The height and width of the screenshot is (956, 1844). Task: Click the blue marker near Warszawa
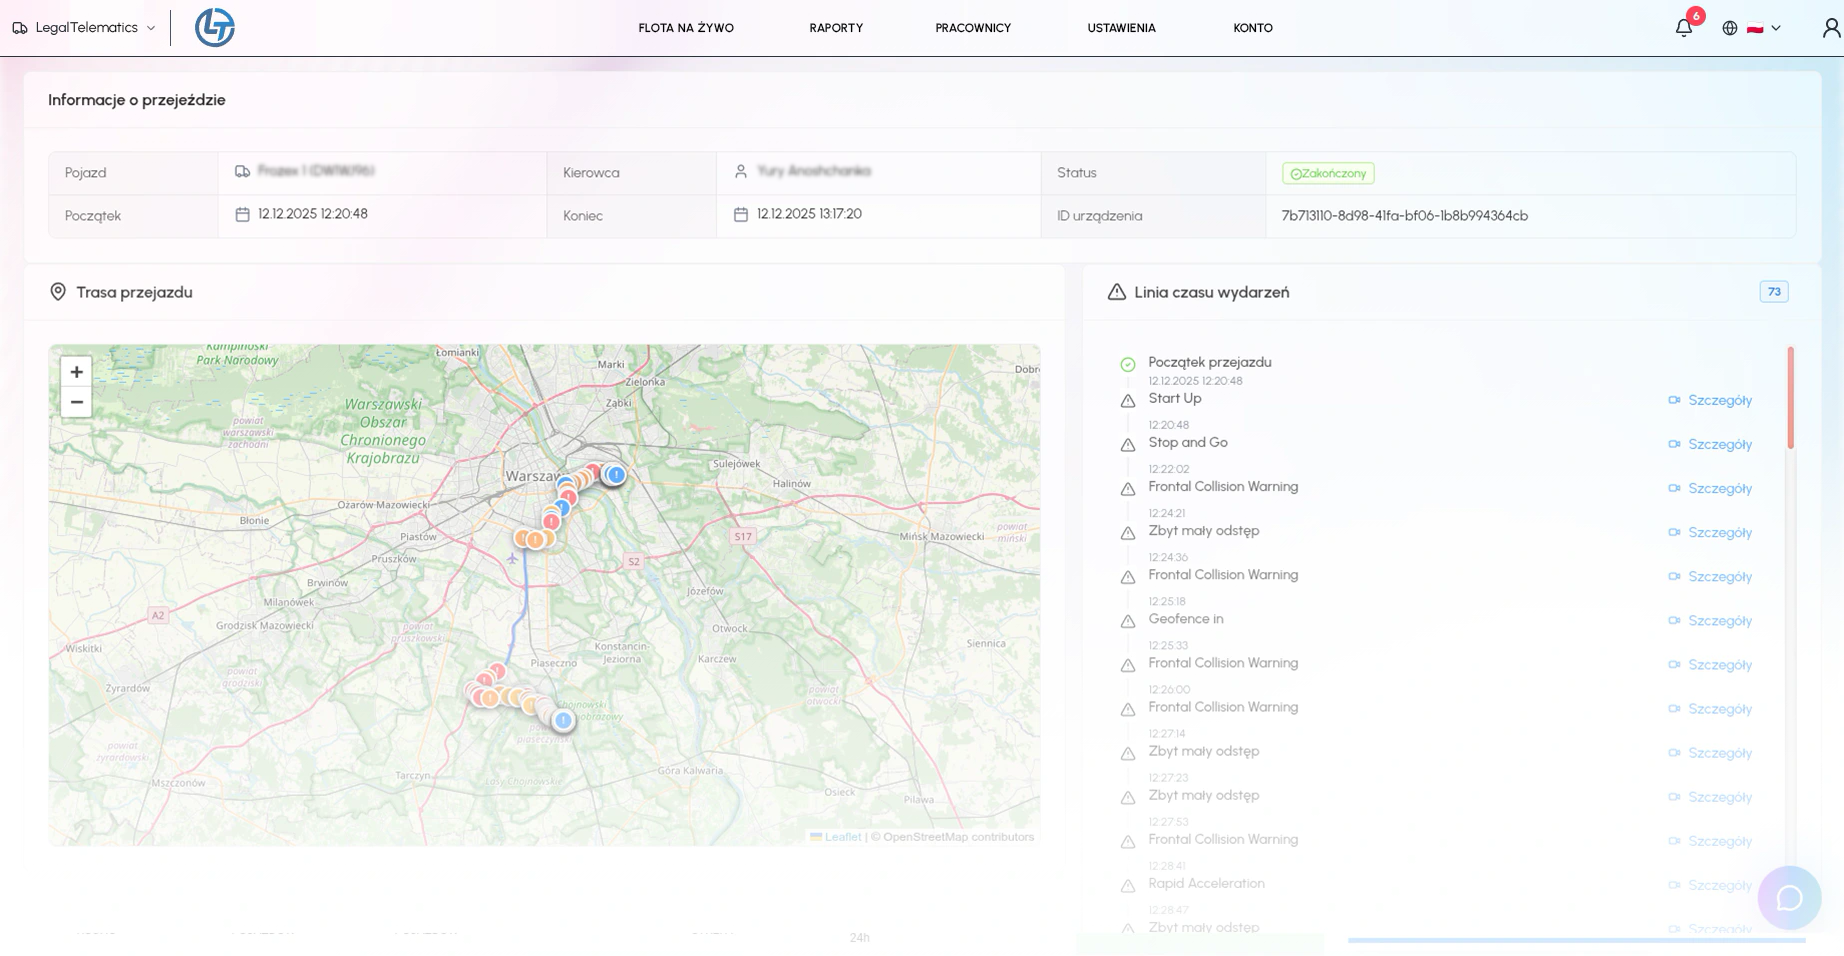(x=616, y=475)
